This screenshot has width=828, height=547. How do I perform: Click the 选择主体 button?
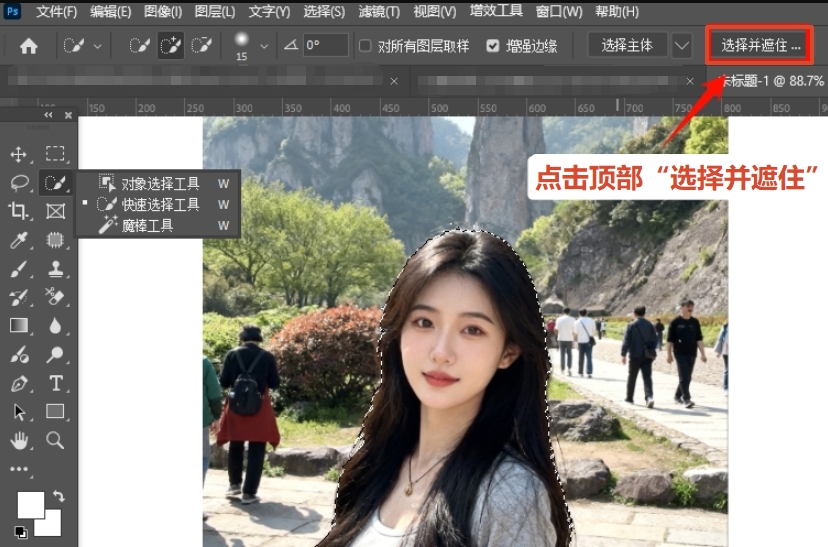627,46
